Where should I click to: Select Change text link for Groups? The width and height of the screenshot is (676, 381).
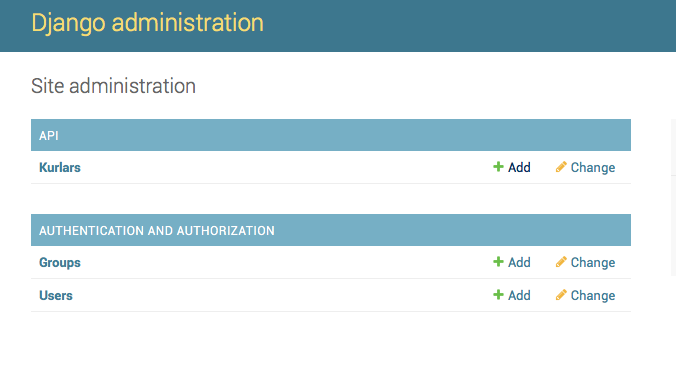593,262
